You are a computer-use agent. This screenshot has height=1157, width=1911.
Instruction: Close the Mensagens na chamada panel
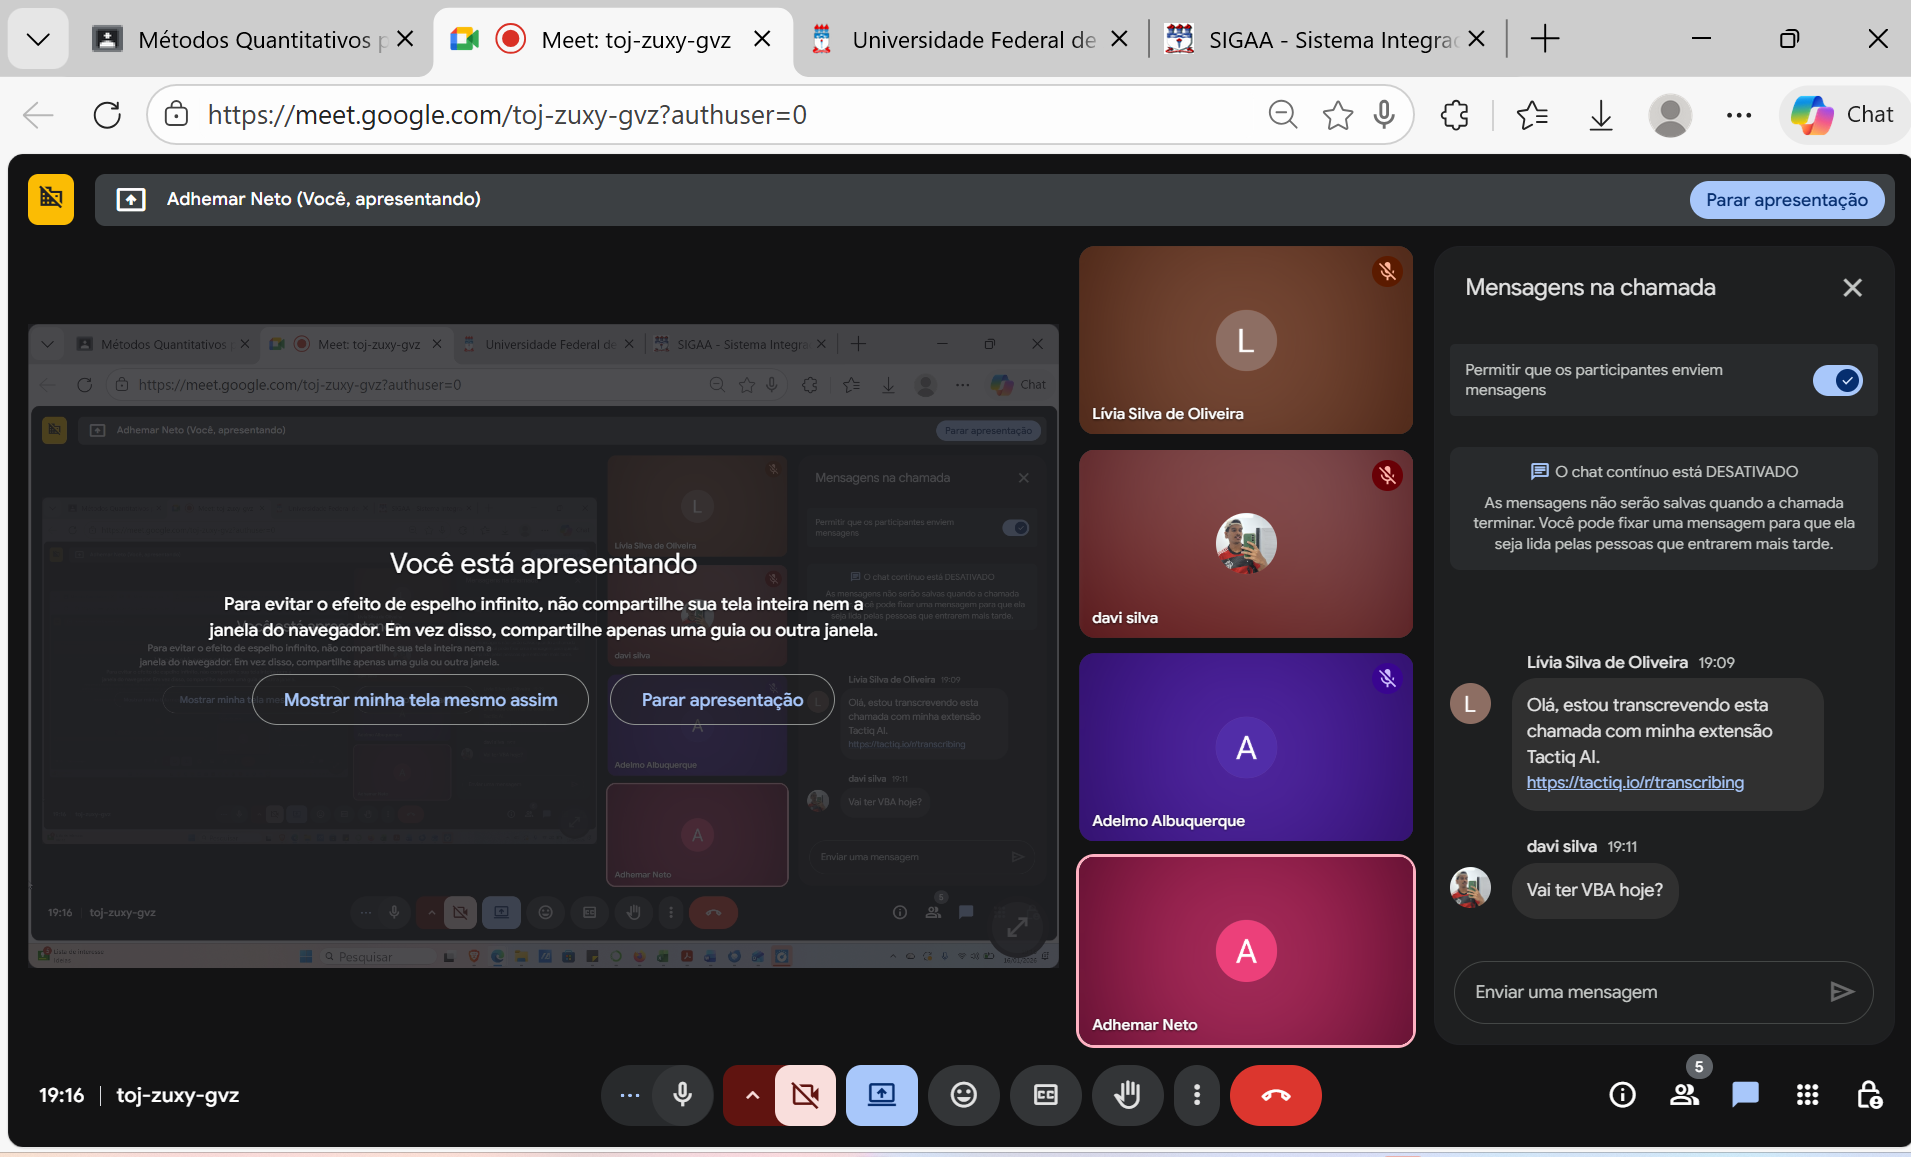coord(1852,288)
